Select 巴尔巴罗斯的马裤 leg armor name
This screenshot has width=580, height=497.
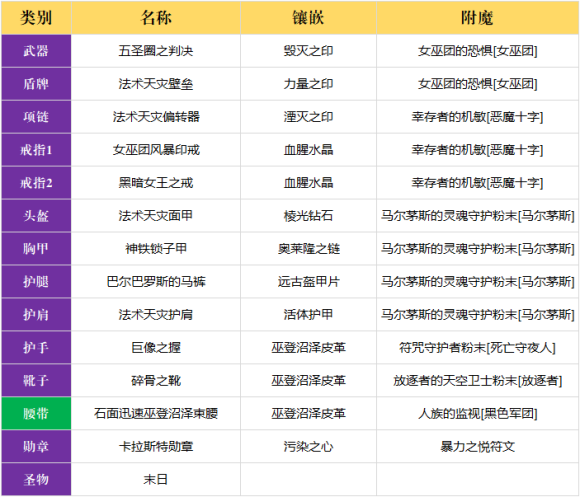pos(156,281)
